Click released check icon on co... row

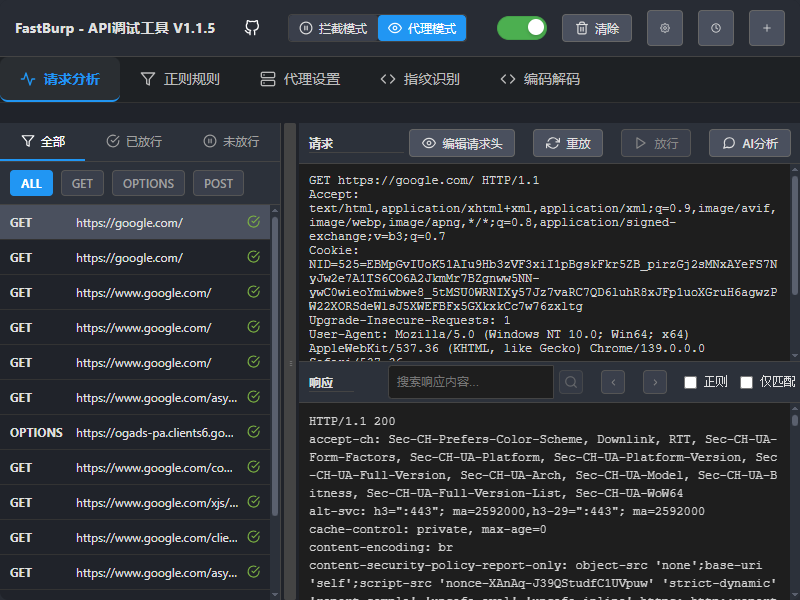click(254, 467)
